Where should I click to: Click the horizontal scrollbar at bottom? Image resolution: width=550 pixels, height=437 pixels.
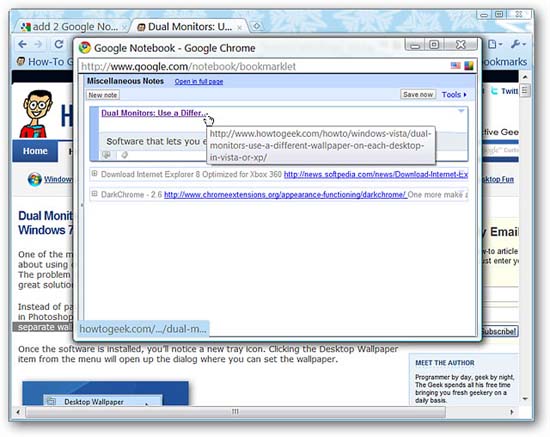[235, 412]
